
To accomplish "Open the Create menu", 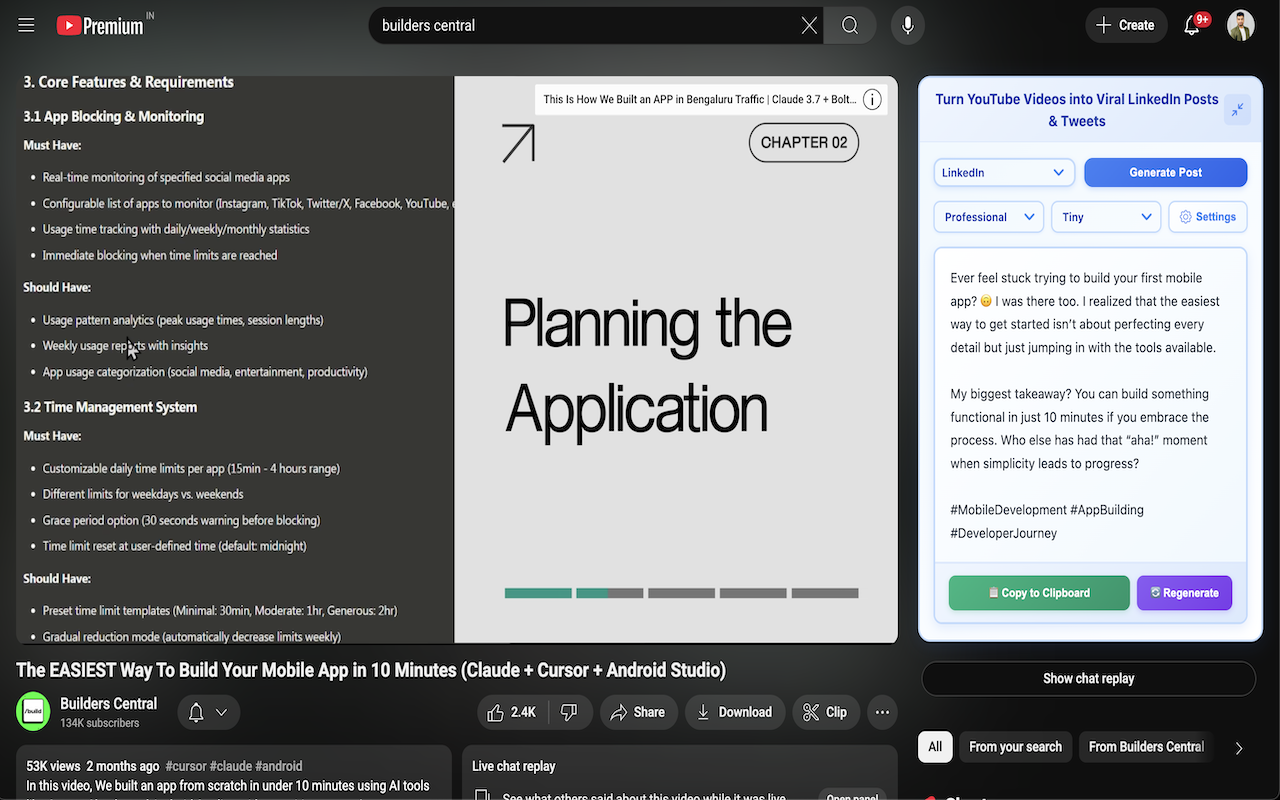I will pyautogui.click(x=1126, y=25).
